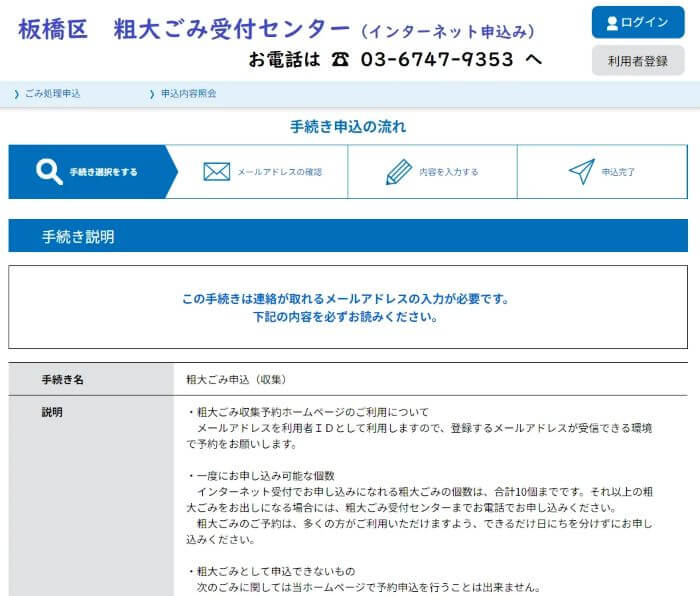Click the line ・一度にお申し込み可能な個数
The height and width of the screenshot is (596, 700).
tap(261, 475)
